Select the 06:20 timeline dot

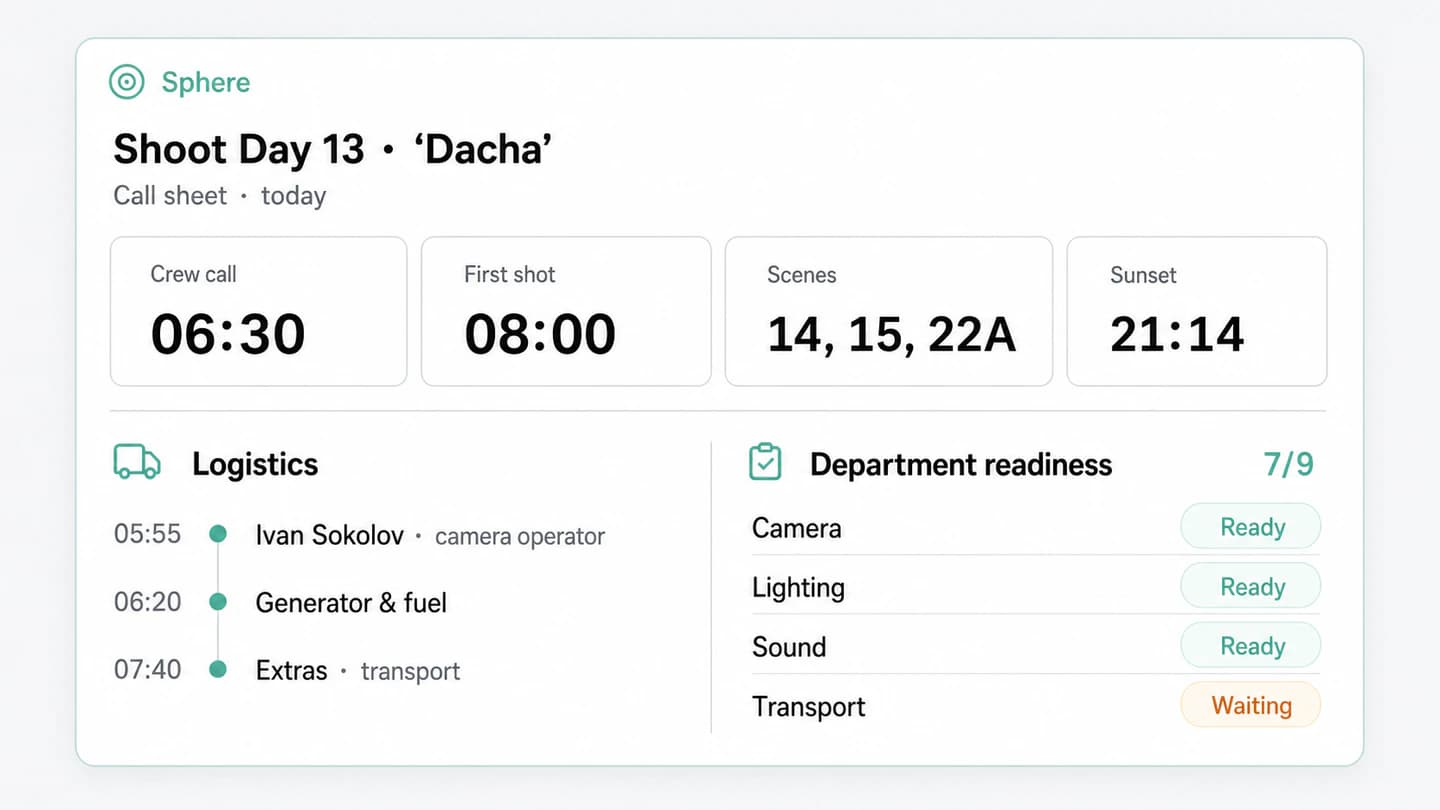click(x=218, y=602)
